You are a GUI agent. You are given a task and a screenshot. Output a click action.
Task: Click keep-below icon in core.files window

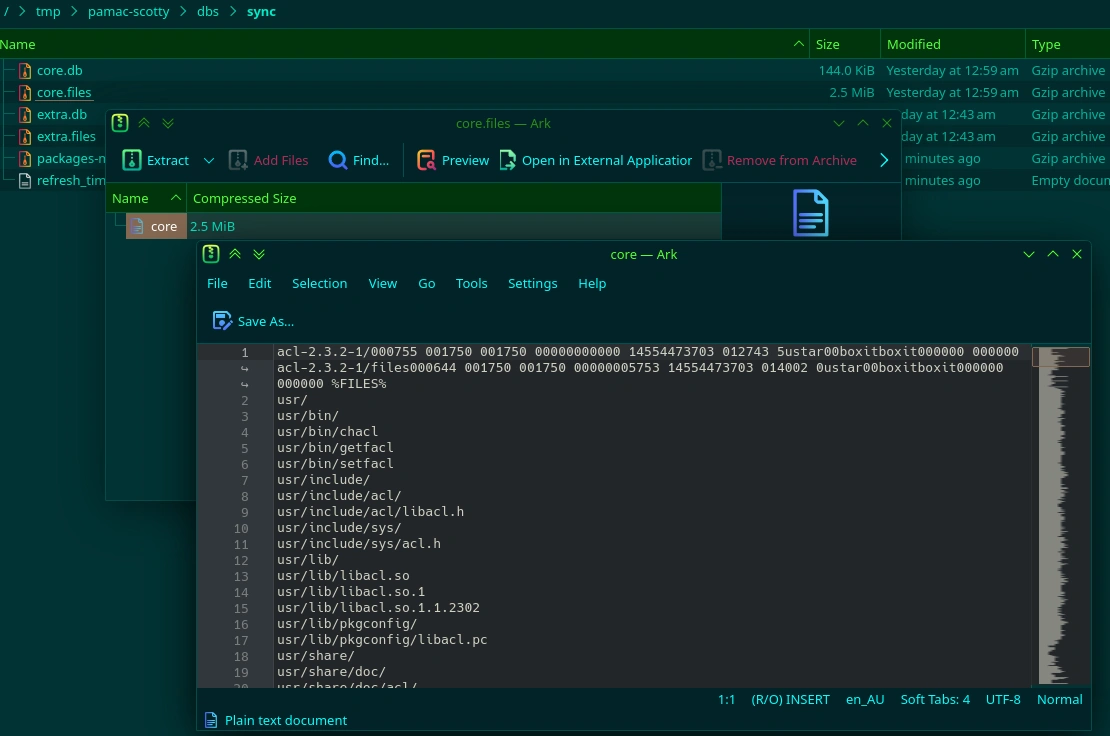coord(168,123)
